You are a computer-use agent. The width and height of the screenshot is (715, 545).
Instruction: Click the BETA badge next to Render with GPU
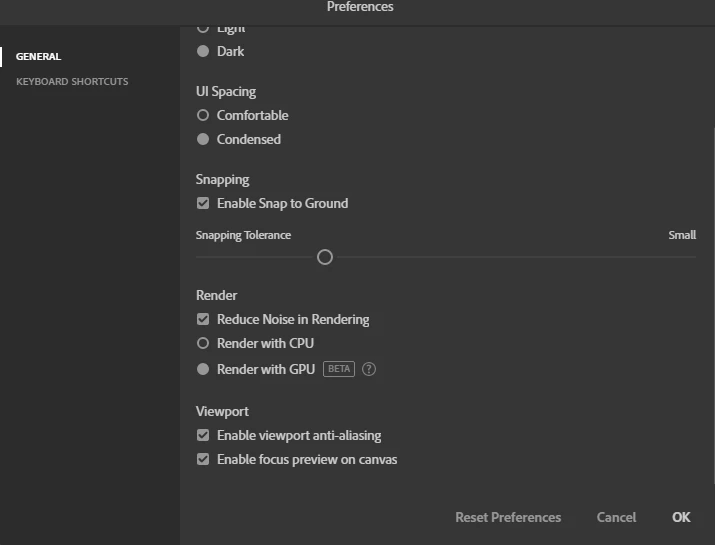pyautogui.click(x=339, y=369)
